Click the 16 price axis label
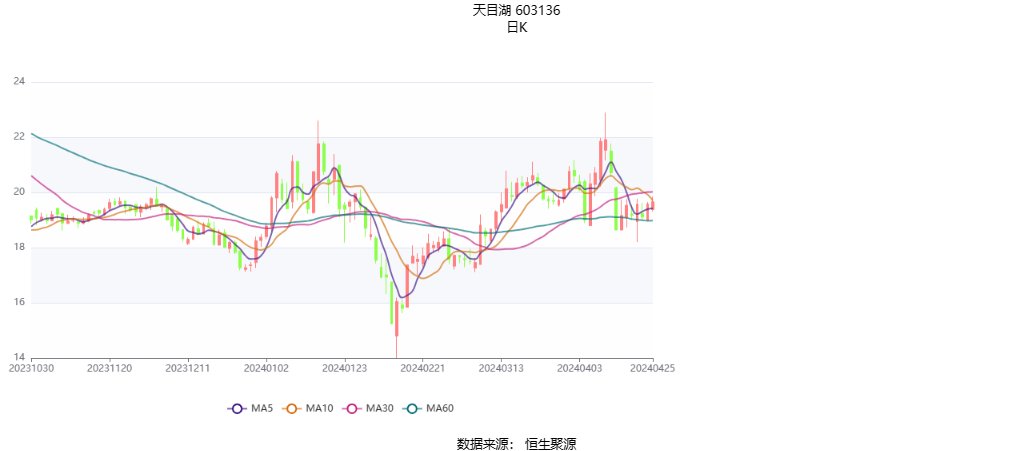Image resolution: width=1033 pixels, height=451 pixels. (19, 303)
